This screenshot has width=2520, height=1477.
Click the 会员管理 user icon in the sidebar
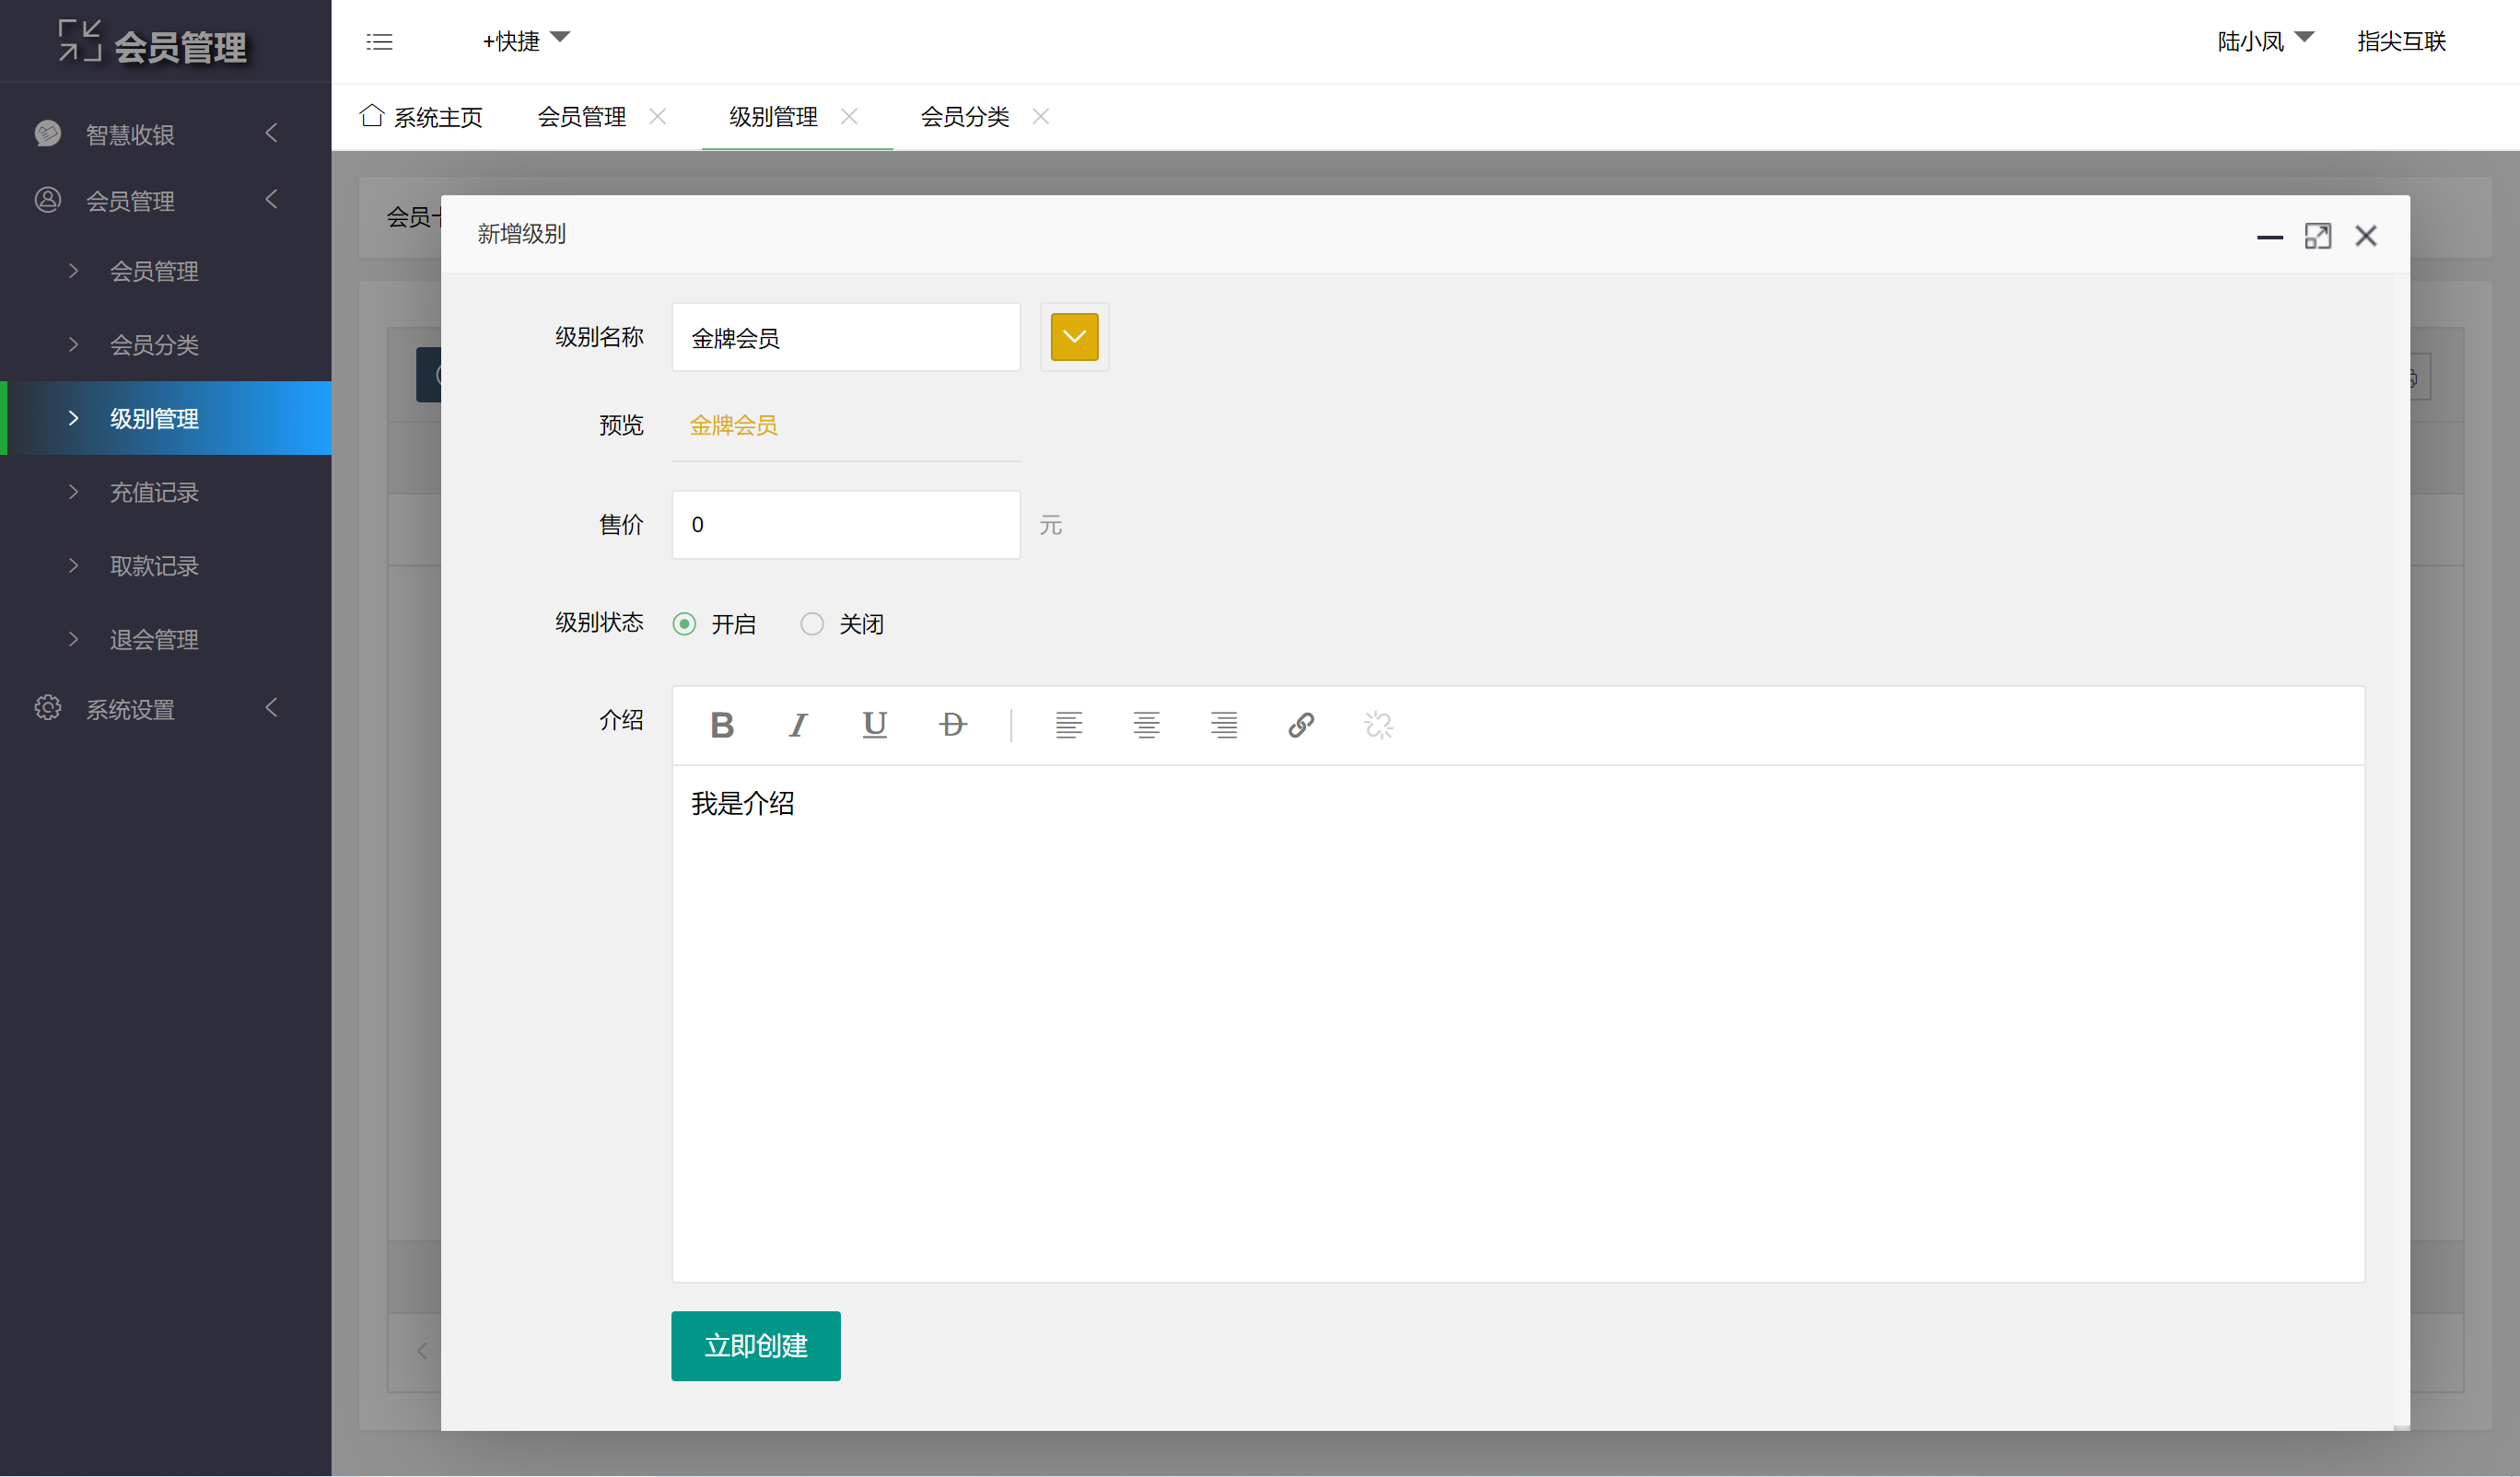coord(48,200)
